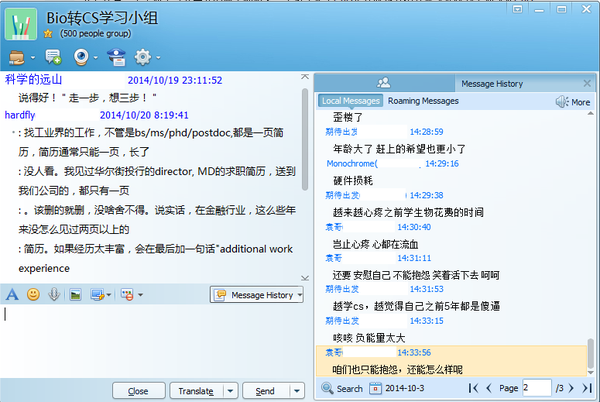Expand the Translate button dropdown arrow
The width and height of the screenshot is (600, 402).
pyautogui.click(x=230, y=391)
